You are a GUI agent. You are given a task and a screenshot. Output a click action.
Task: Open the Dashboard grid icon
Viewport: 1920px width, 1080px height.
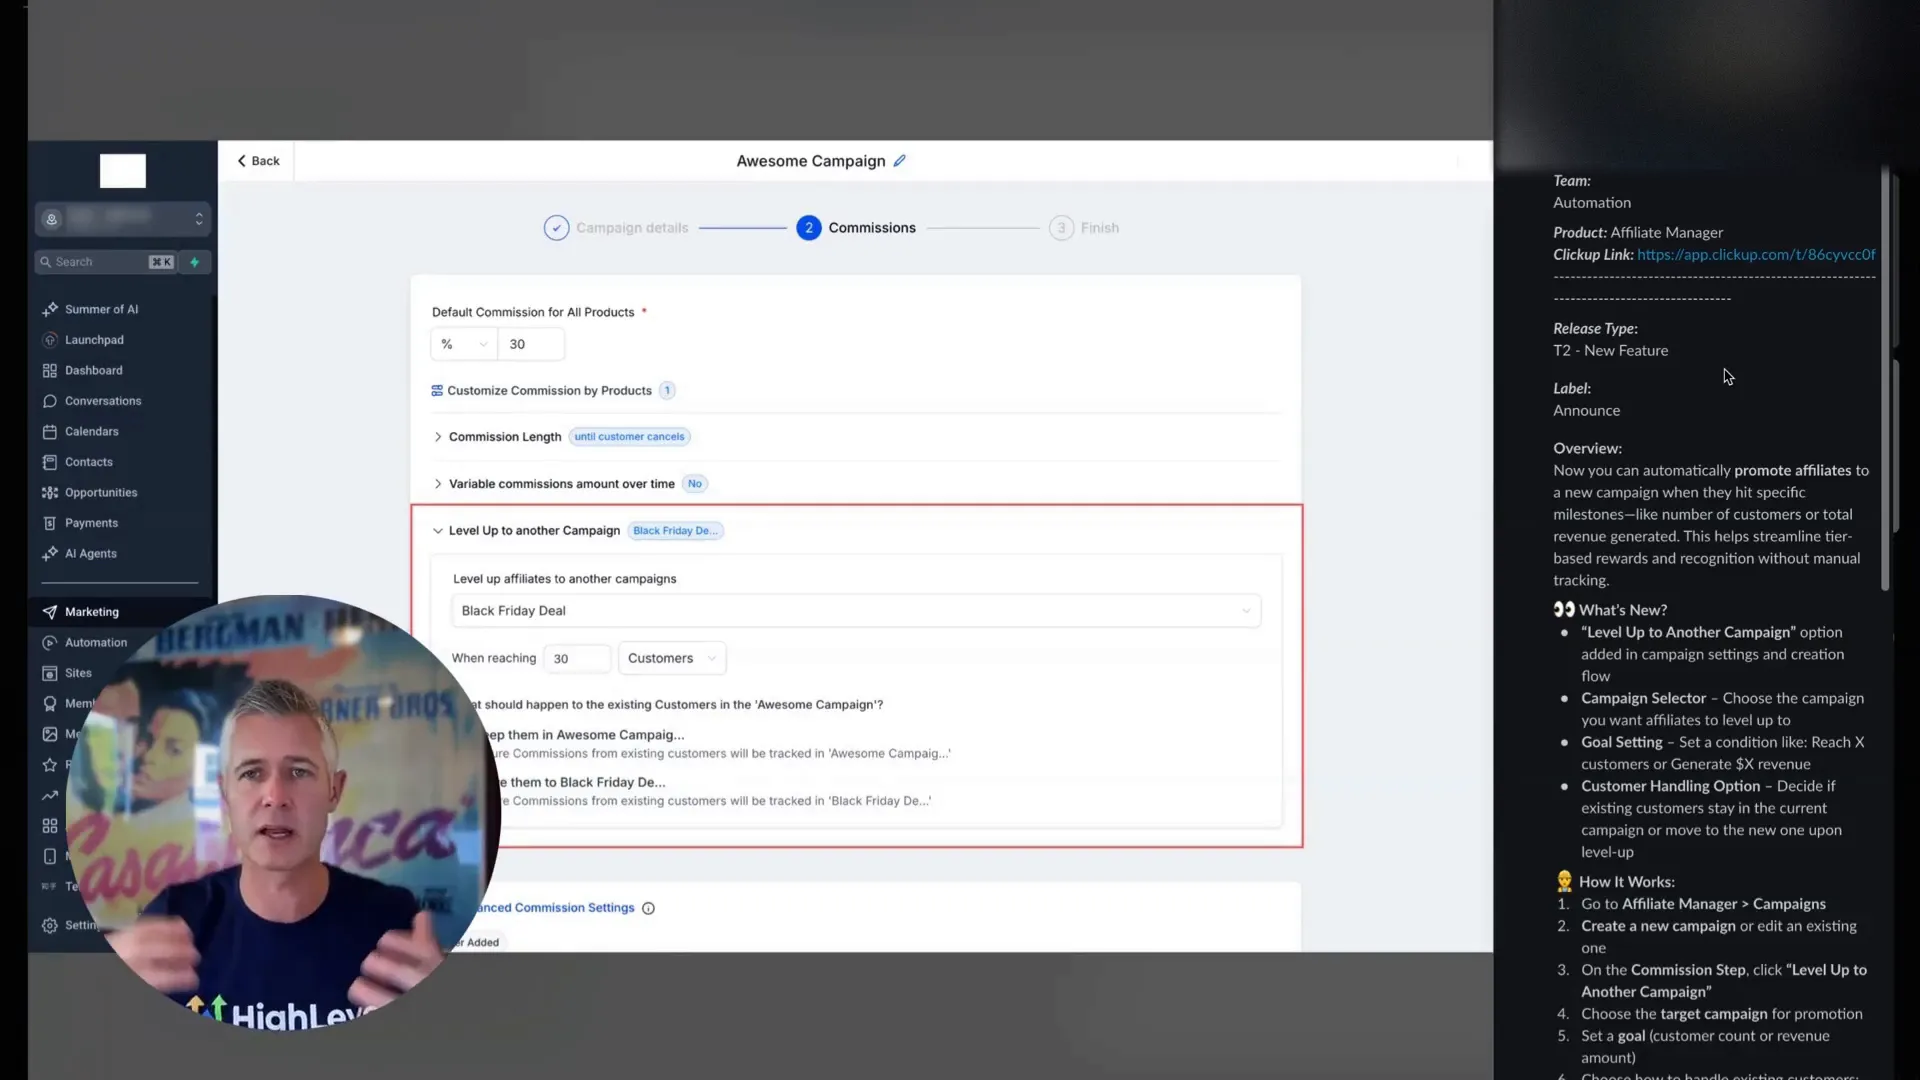click(50, 370)
